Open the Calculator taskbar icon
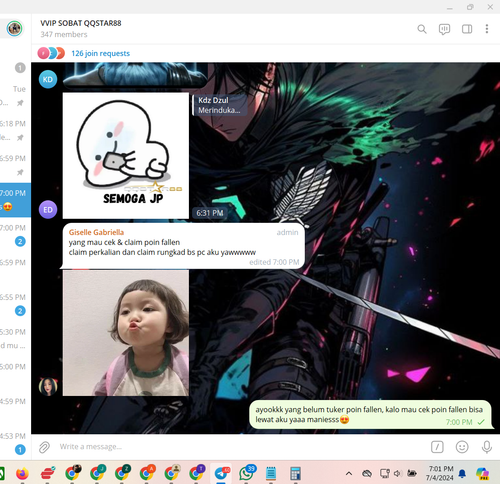 (x=295, y=473)
